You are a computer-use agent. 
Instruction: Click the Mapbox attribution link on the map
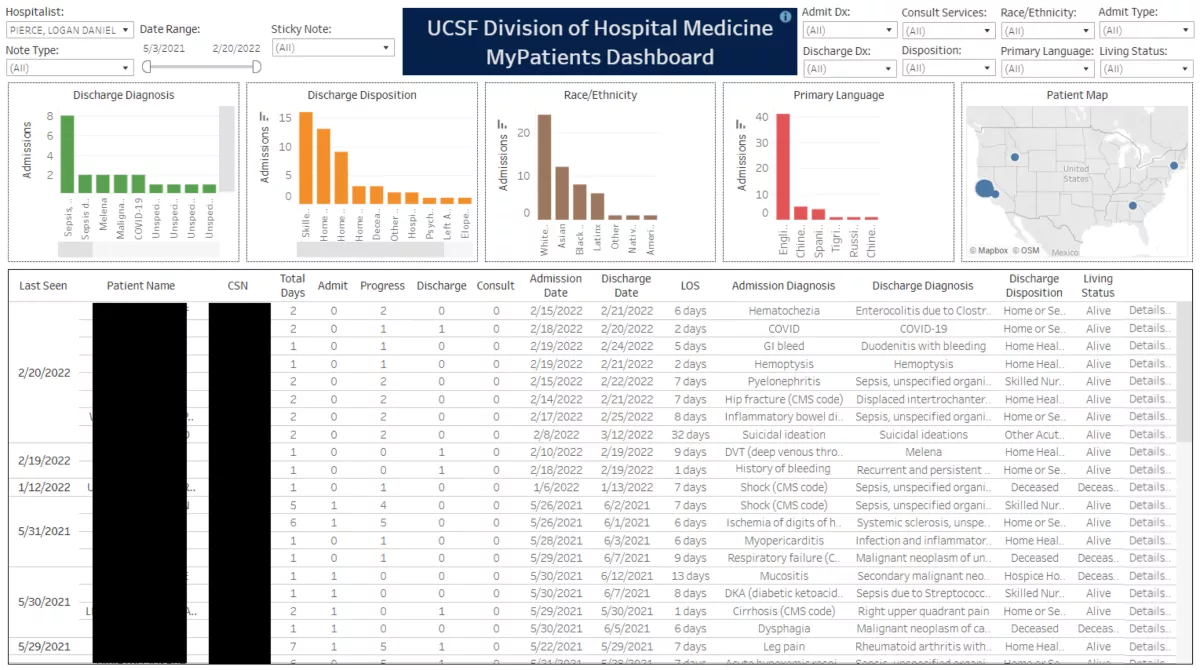pos(989,250)
